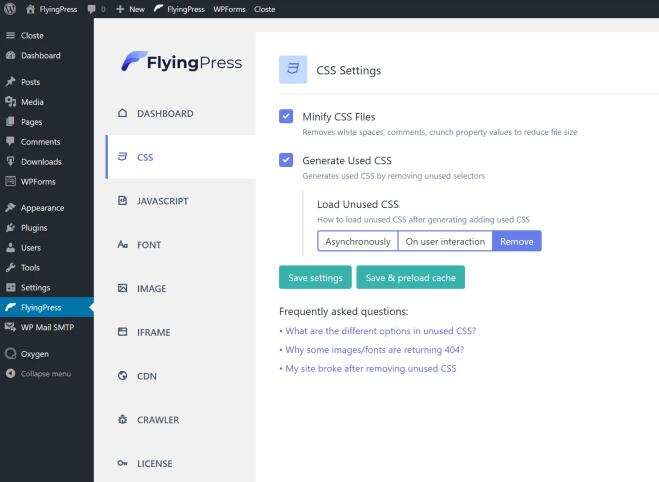The width and height of the screenshot is (659, 482).
Task: Uncheck the Generate Used CSS checkbox
Action: (286, 160)
